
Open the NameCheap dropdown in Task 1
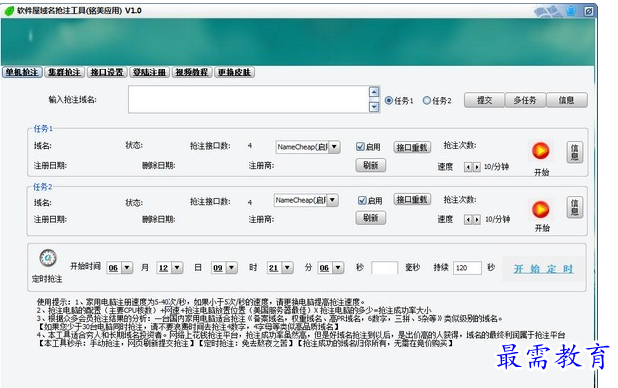(334, 147)
